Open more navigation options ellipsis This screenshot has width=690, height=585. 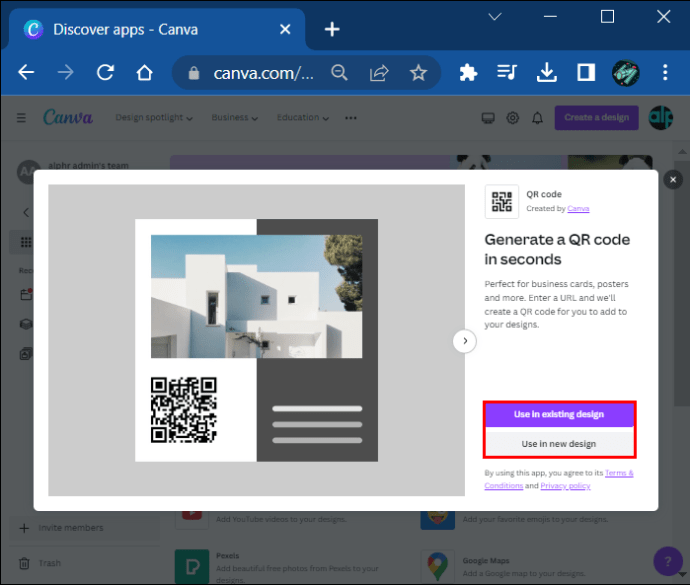[x=351, y=118]
